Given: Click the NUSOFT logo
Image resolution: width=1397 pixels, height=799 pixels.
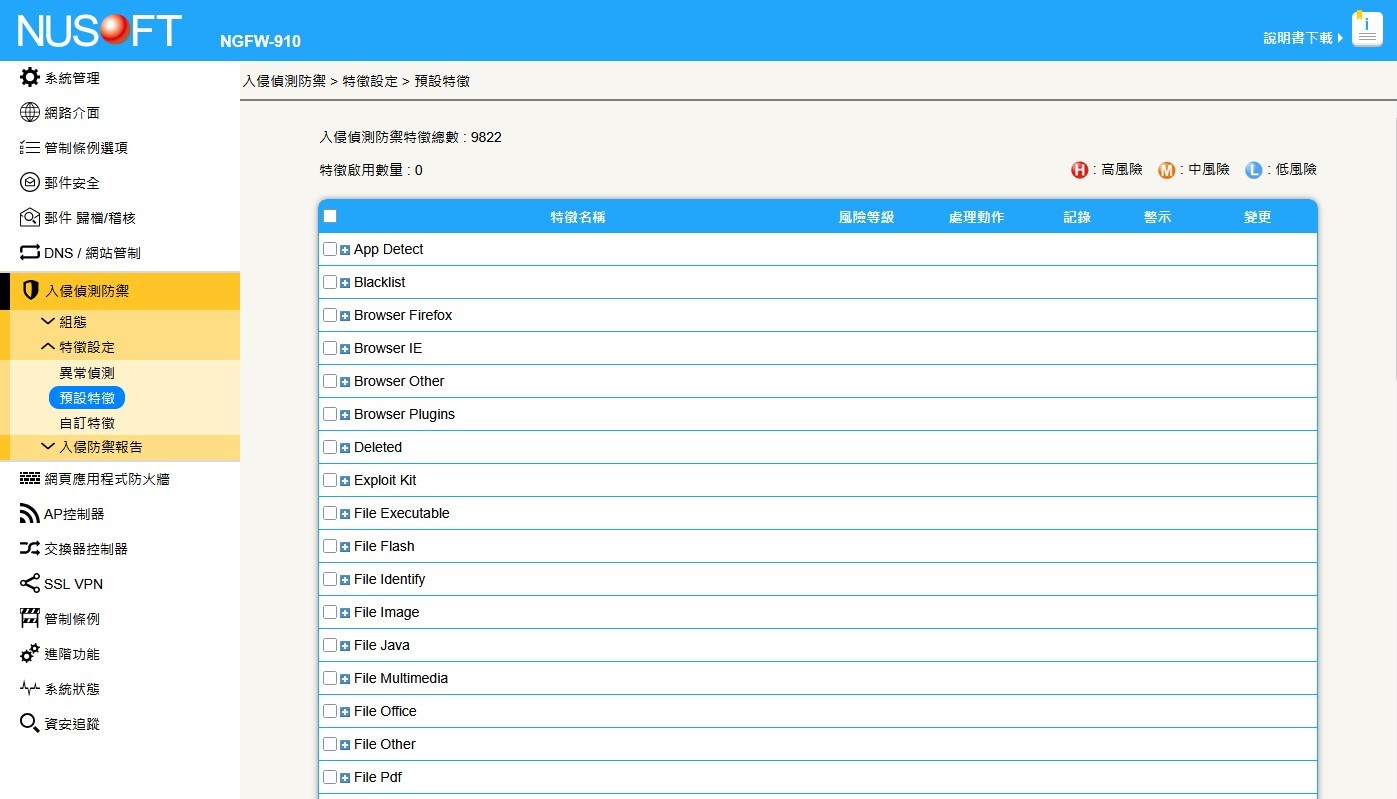Looking at the screenshot, I should (x=100, y=30).
